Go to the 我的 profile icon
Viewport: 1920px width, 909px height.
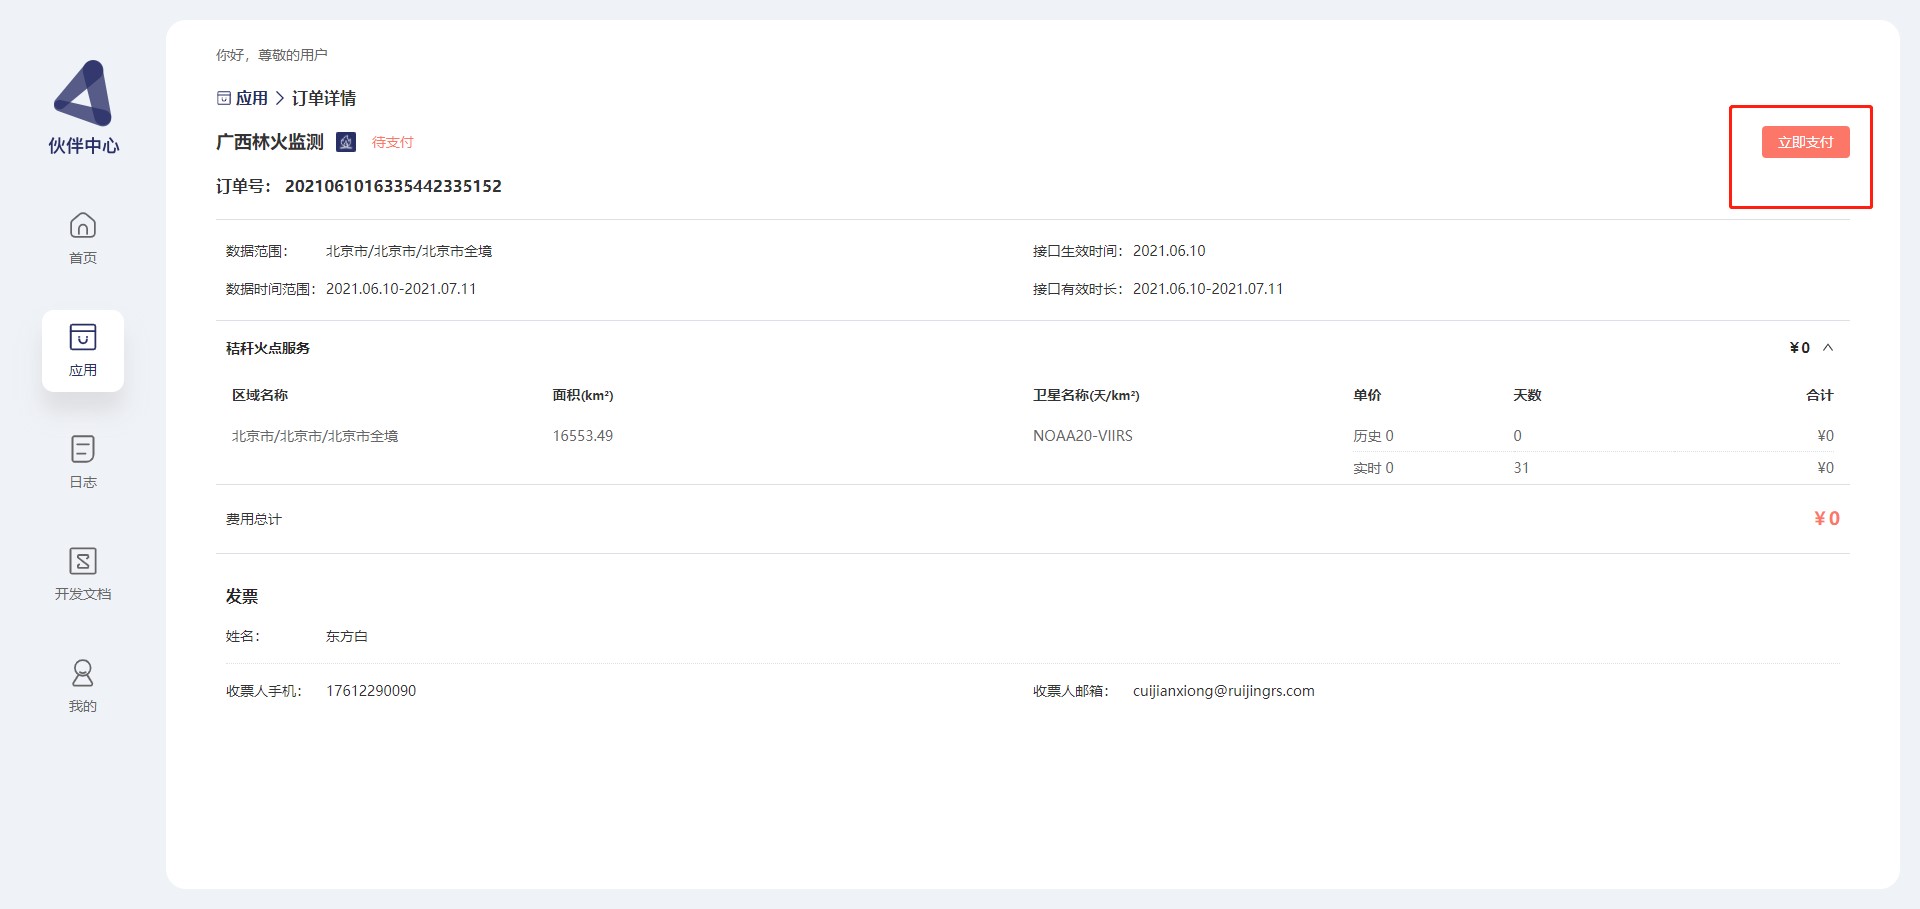coord(83,673)
